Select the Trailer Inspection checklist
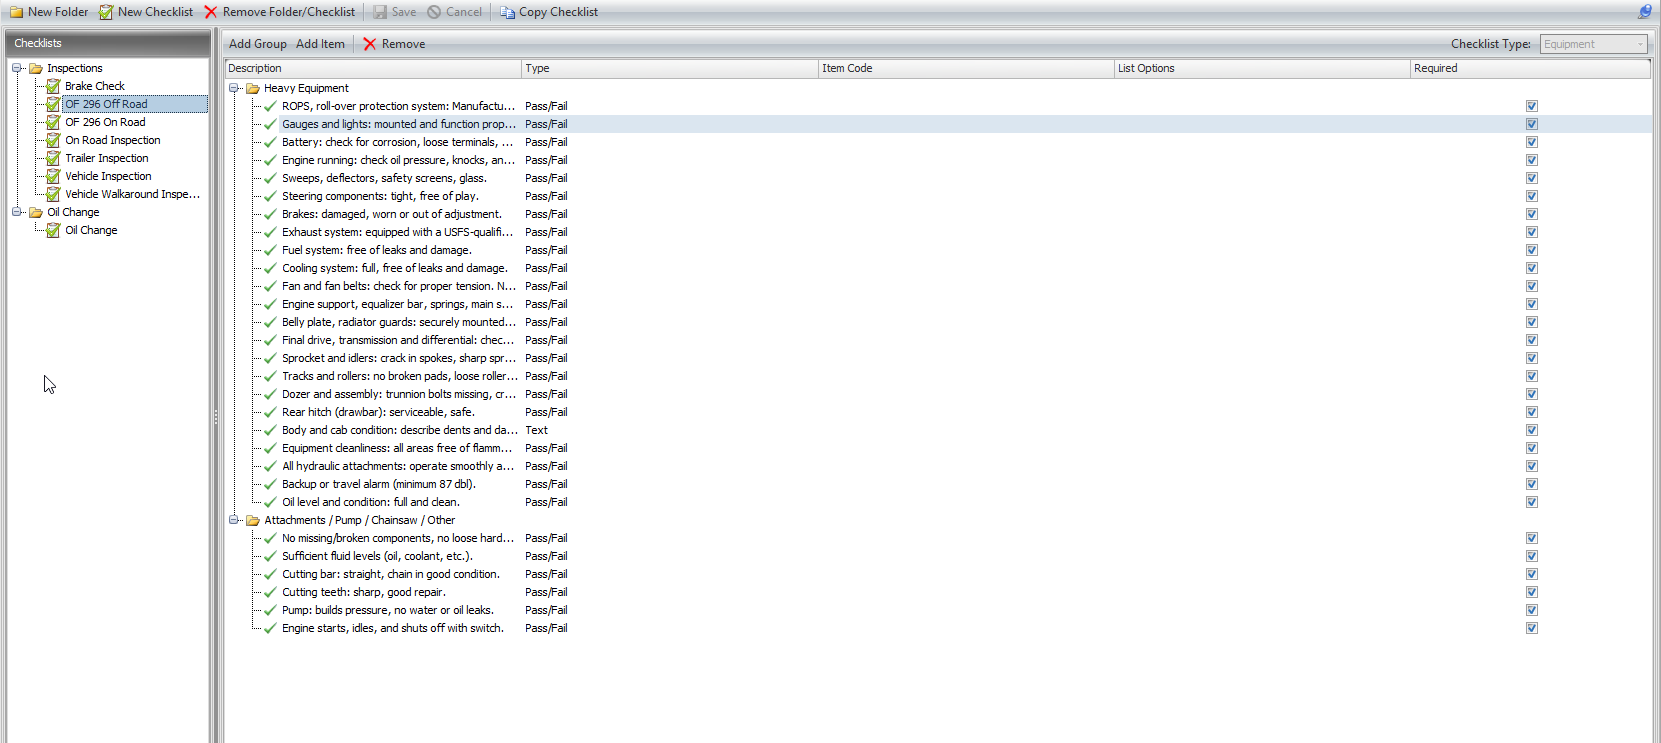The image size is (1661, 743). point(107,158)
